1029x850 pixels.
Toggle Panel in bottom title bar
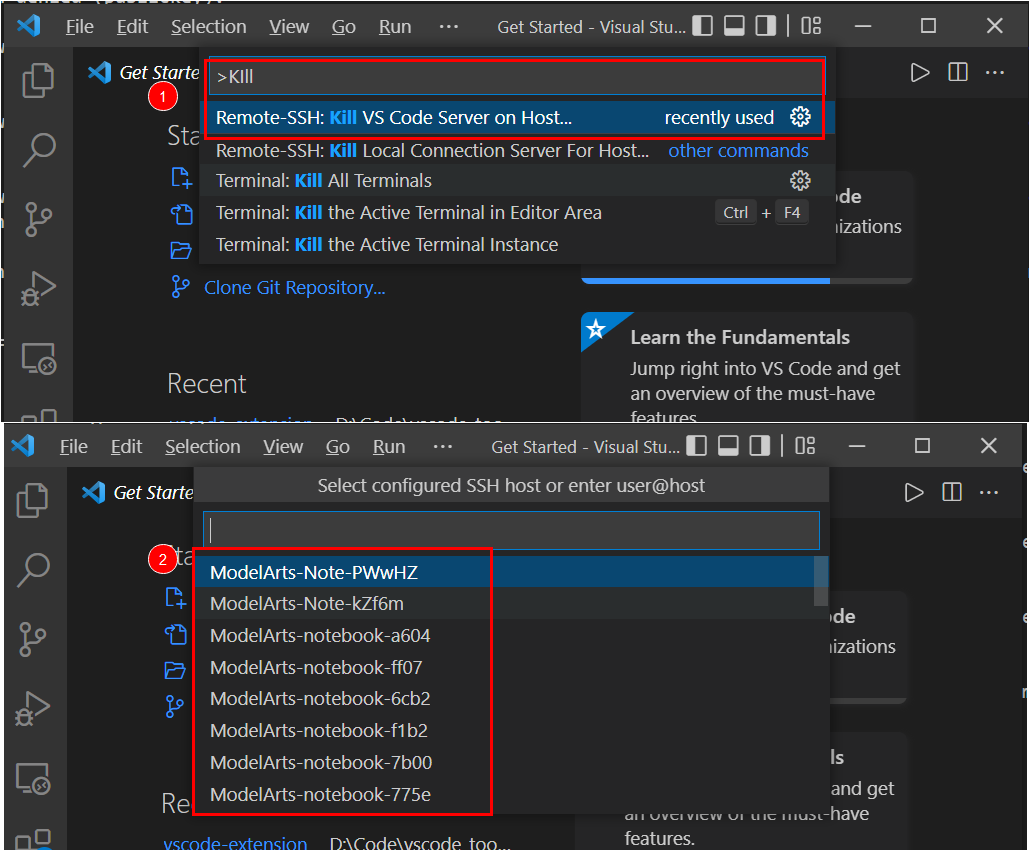tap(728, 446)
